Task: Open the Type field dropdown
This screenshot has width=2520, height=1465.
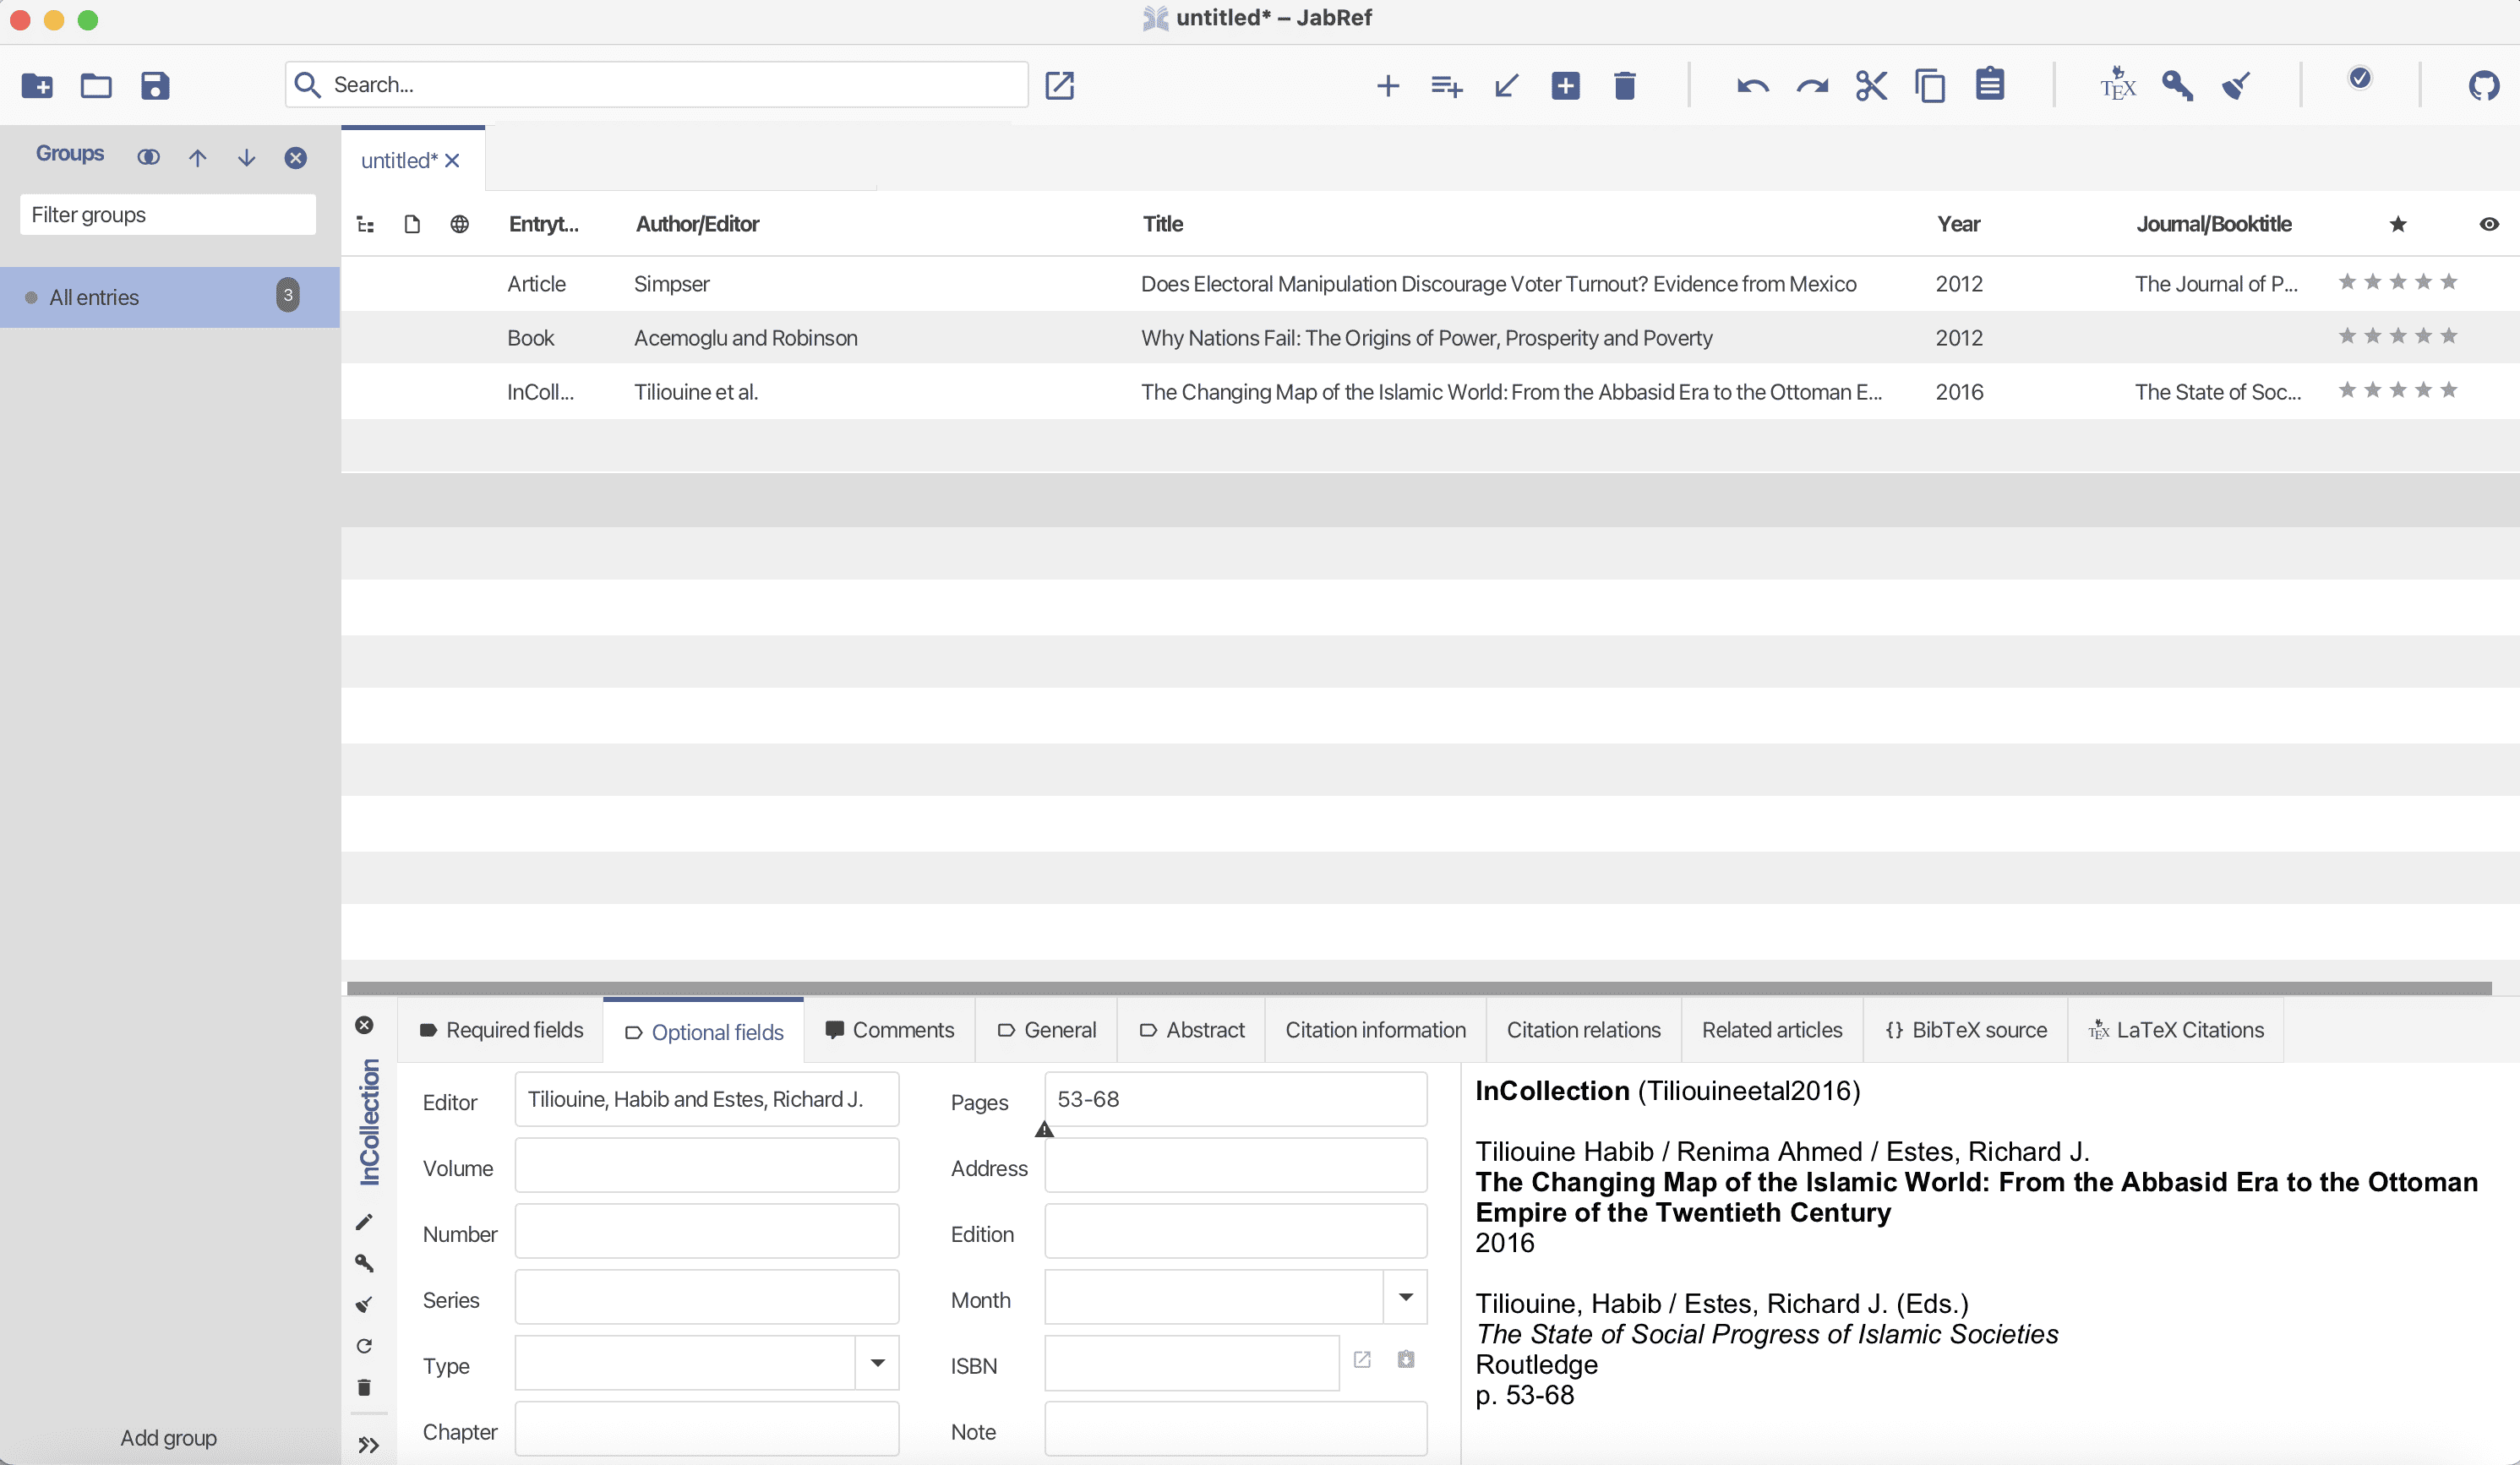Action: (877, 1363)
